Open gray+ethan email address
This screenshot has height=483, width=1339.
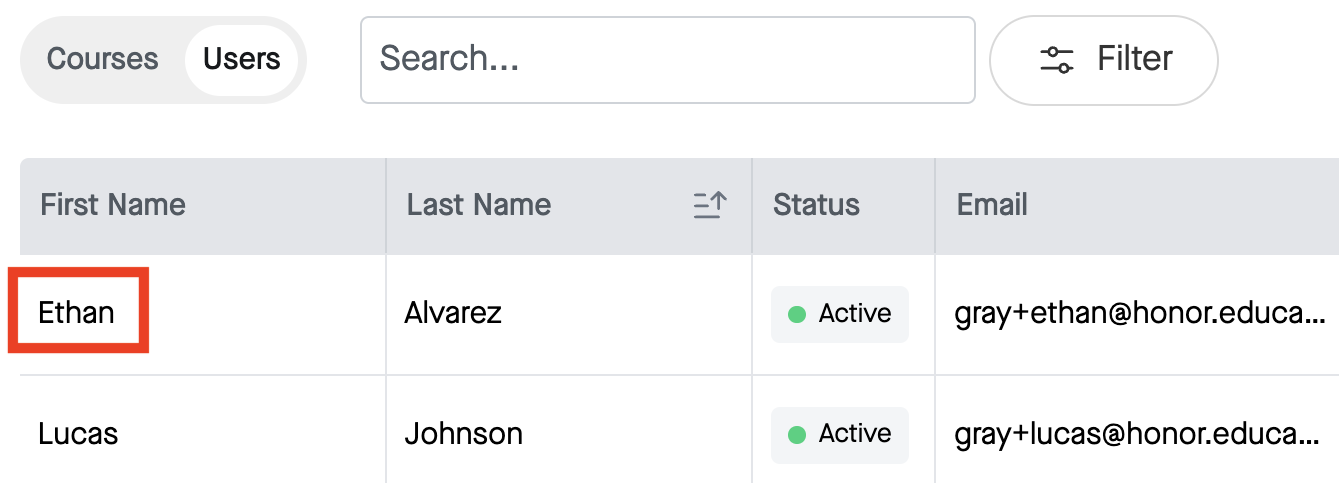(x=1140, y=315)
